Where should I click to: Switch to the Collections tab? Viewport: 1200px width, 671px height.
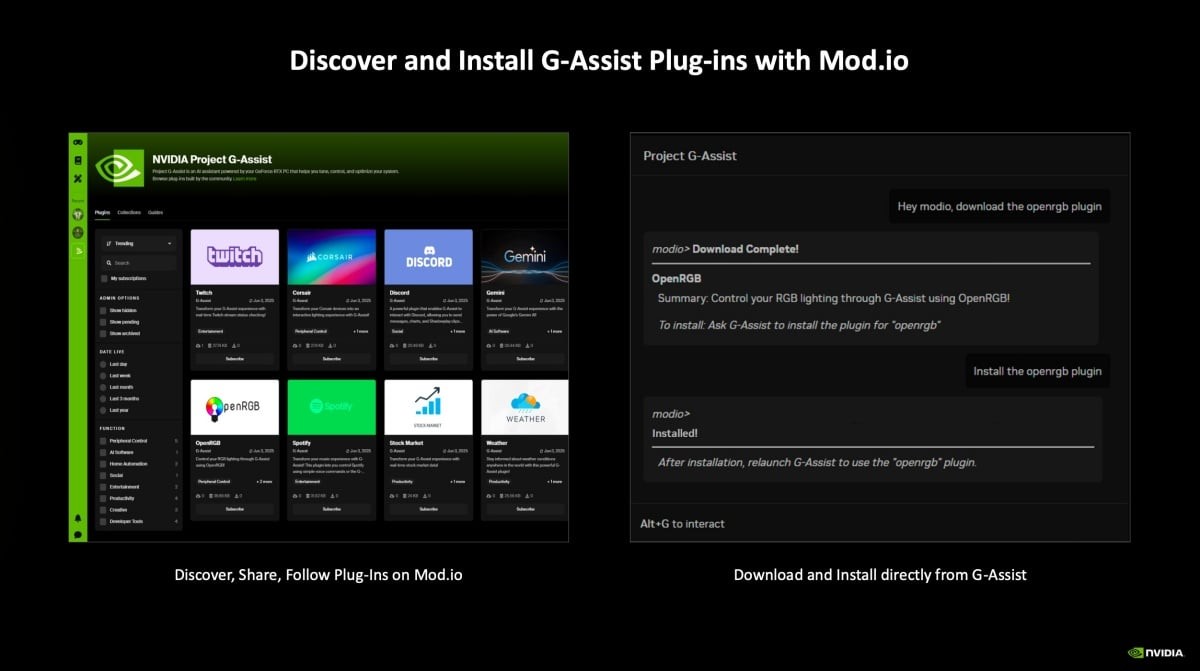129,213
